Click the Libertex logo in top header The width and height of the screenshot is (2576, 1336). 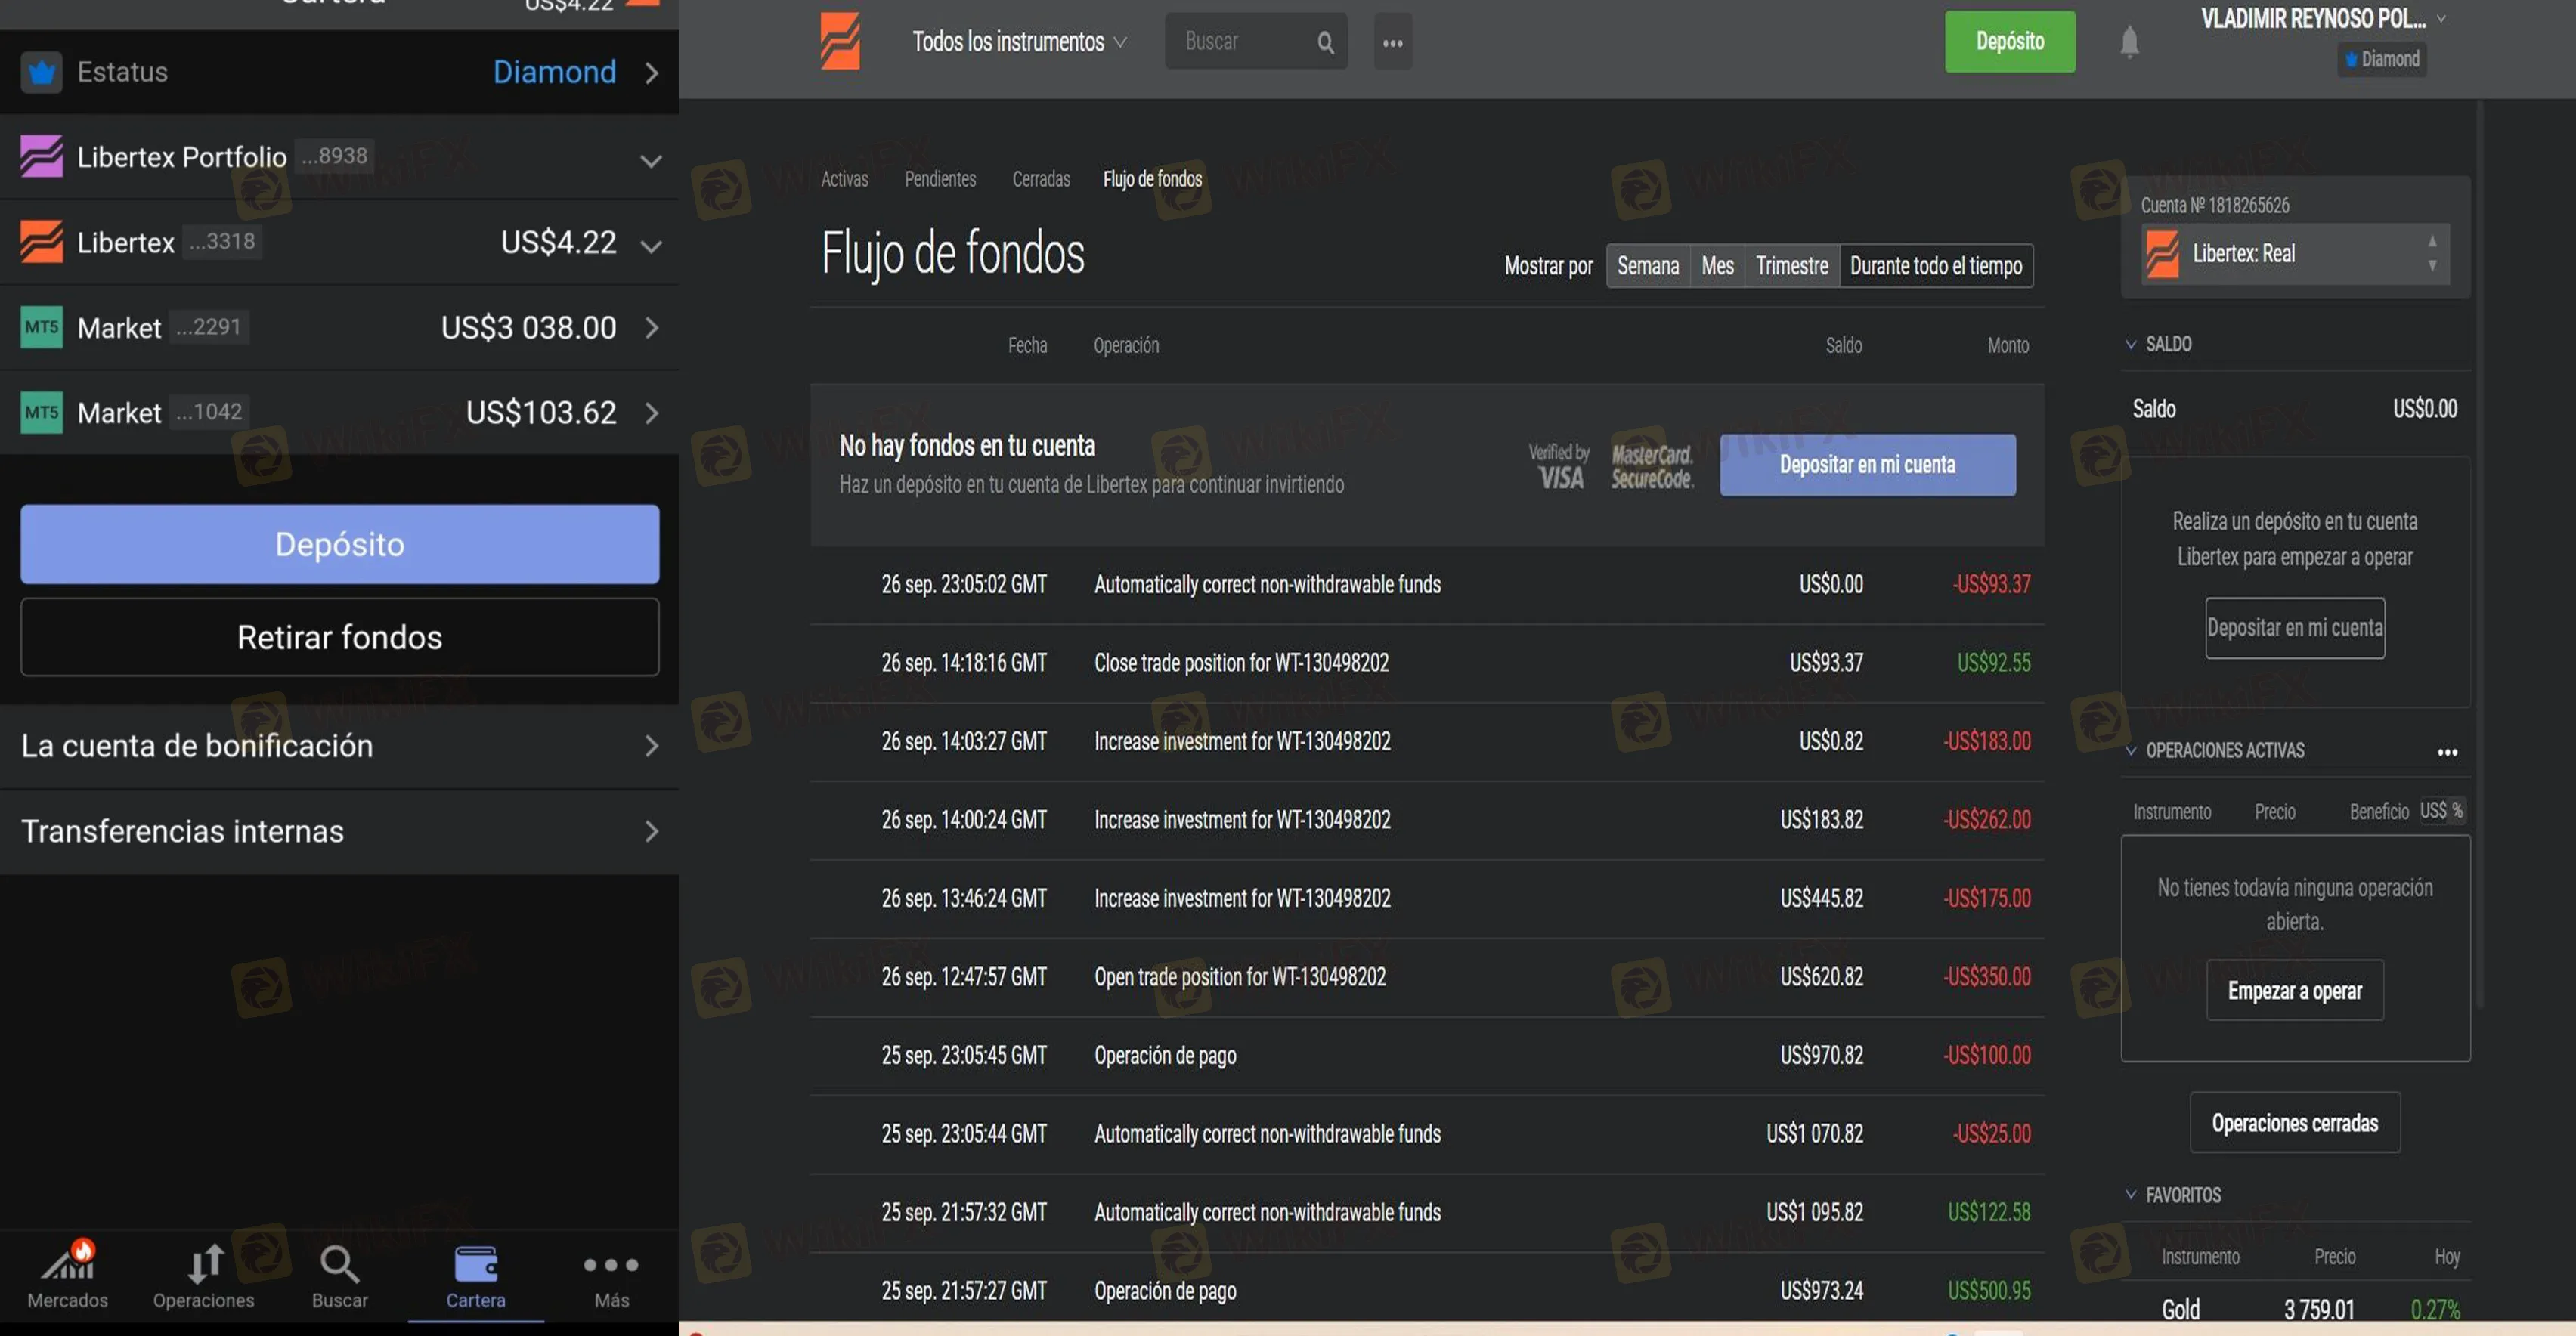pos(839,41)
